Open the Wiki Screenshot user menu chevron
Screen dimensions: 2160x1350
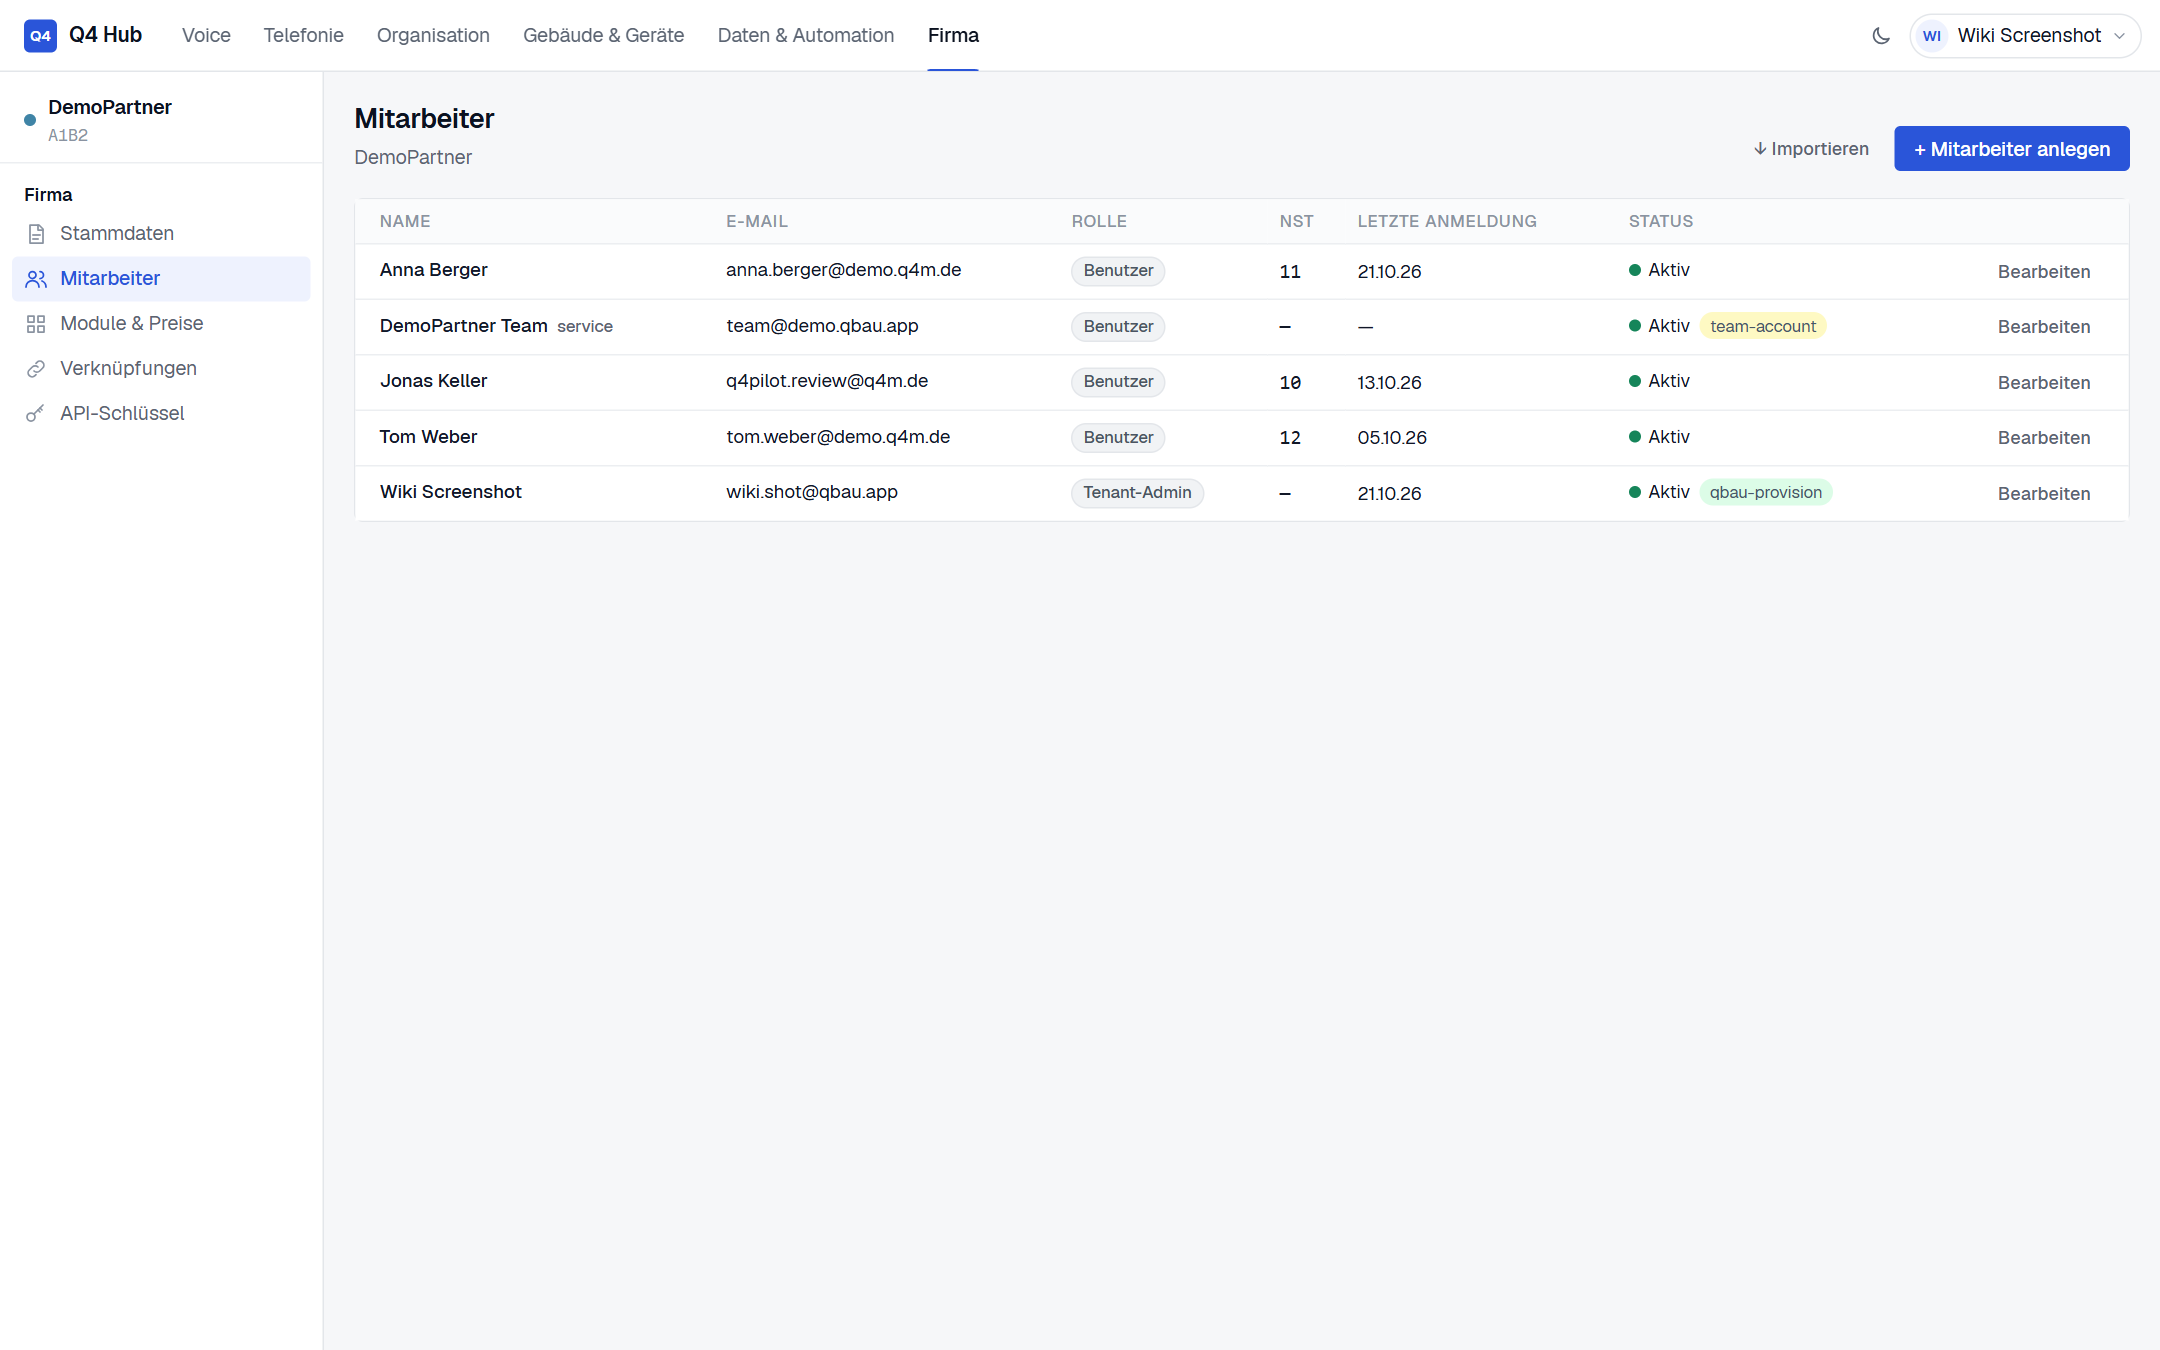[x=2119, y=36]
